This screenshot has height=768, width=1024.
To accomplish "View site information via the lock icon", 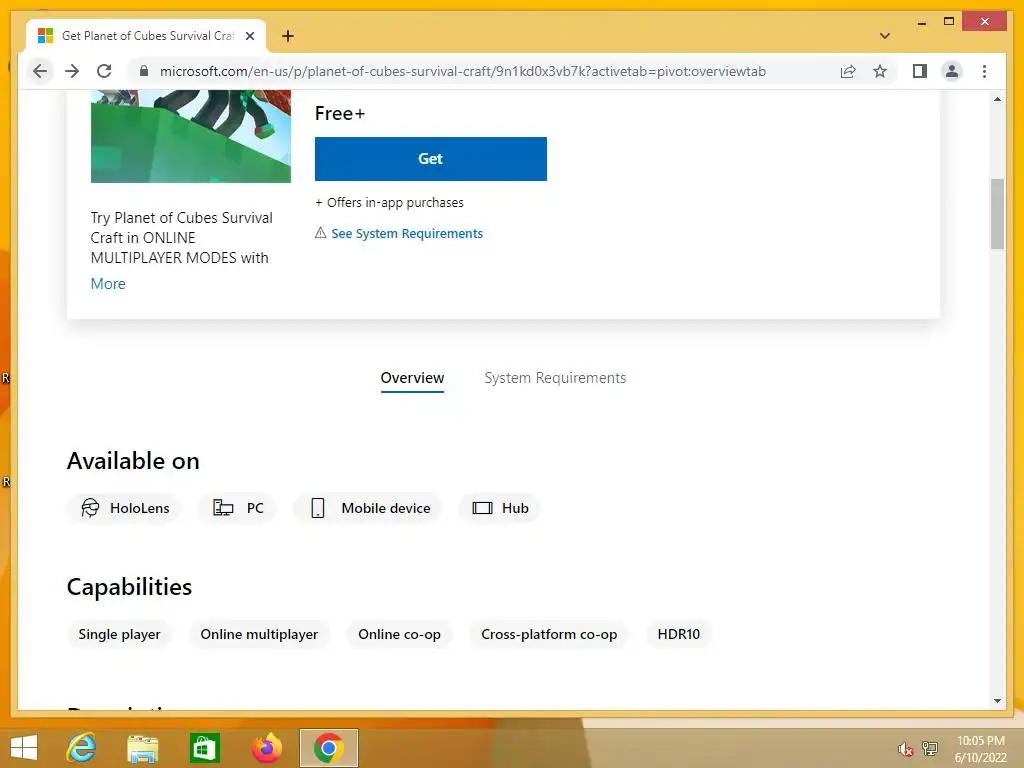I will [144, 71].
